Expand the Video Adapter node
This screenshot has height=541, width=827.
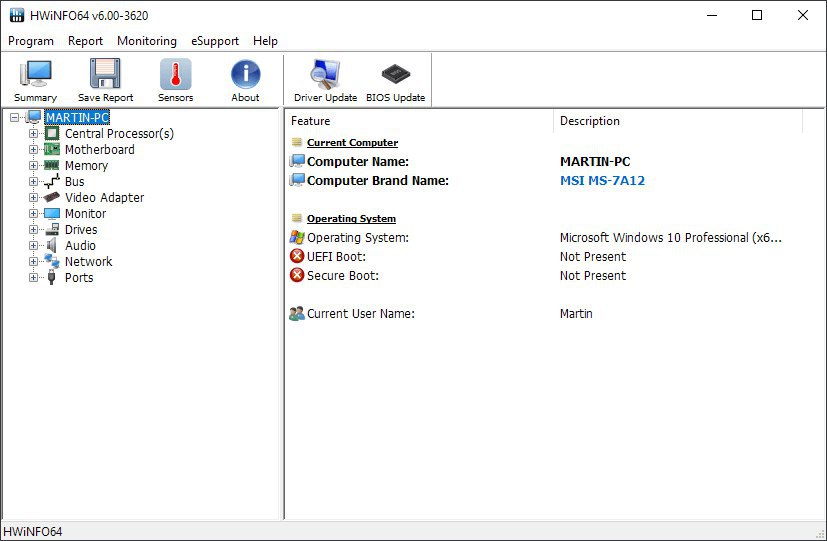click(33, 197)
